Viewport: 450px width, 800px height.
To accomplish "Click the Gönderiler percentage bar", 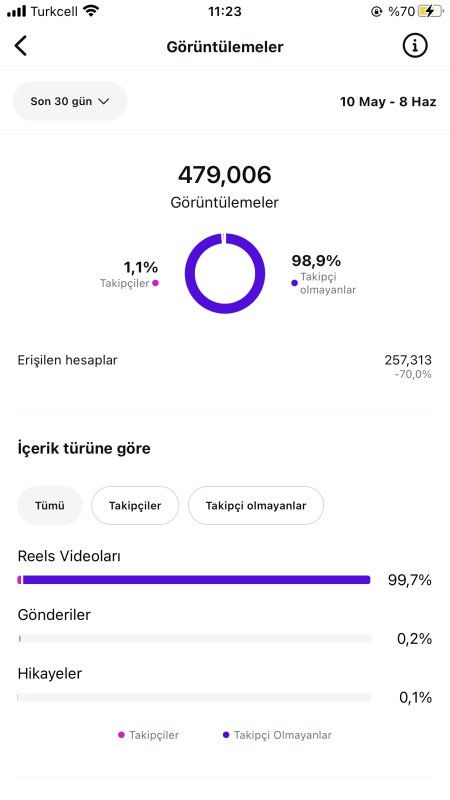I will [x=194, y=638].
